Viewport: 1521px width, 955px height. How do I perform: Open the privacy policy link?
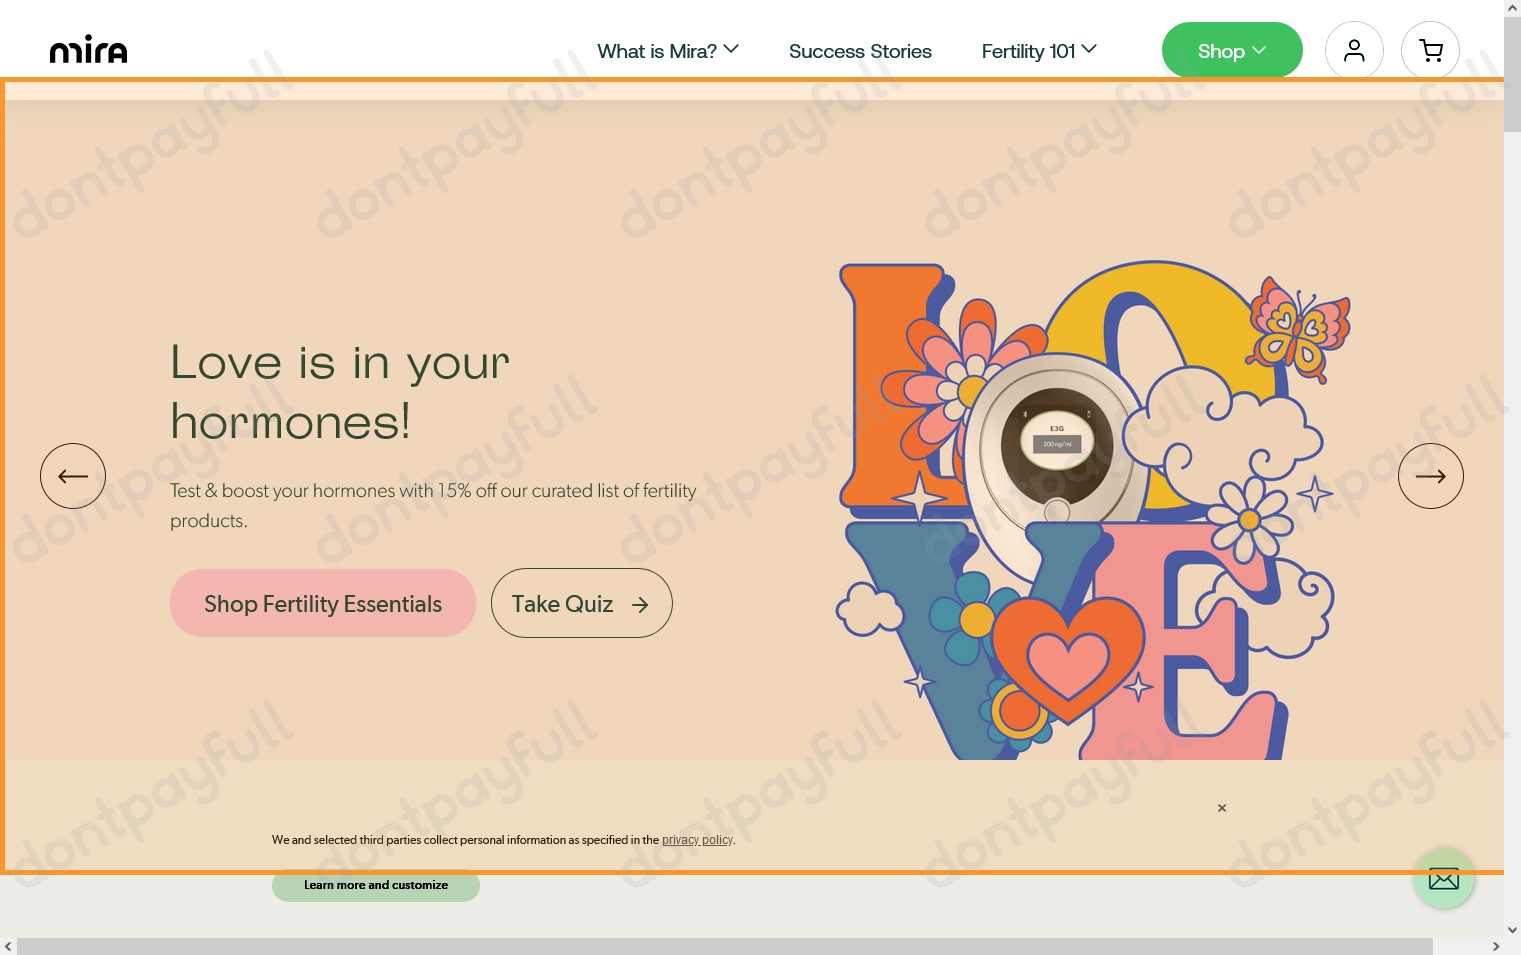(697, 840)
